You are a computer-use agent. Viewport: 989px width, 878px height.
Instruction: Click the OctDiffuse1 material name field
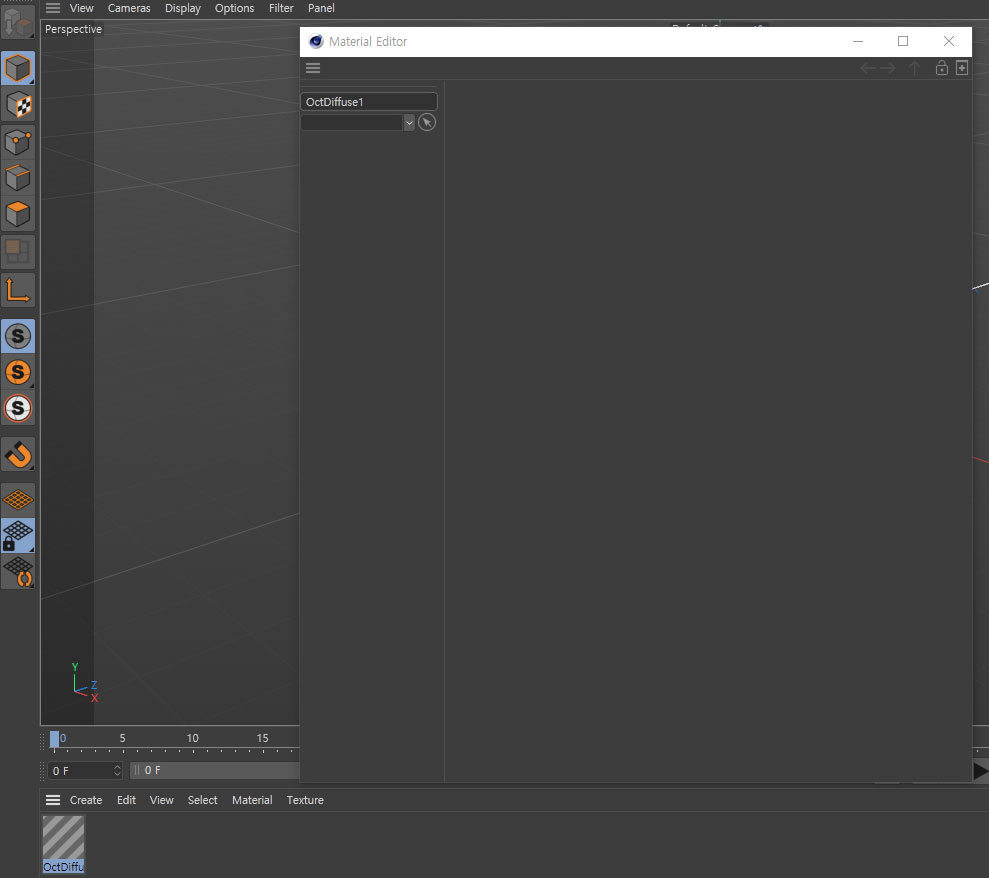pos(369,102)
